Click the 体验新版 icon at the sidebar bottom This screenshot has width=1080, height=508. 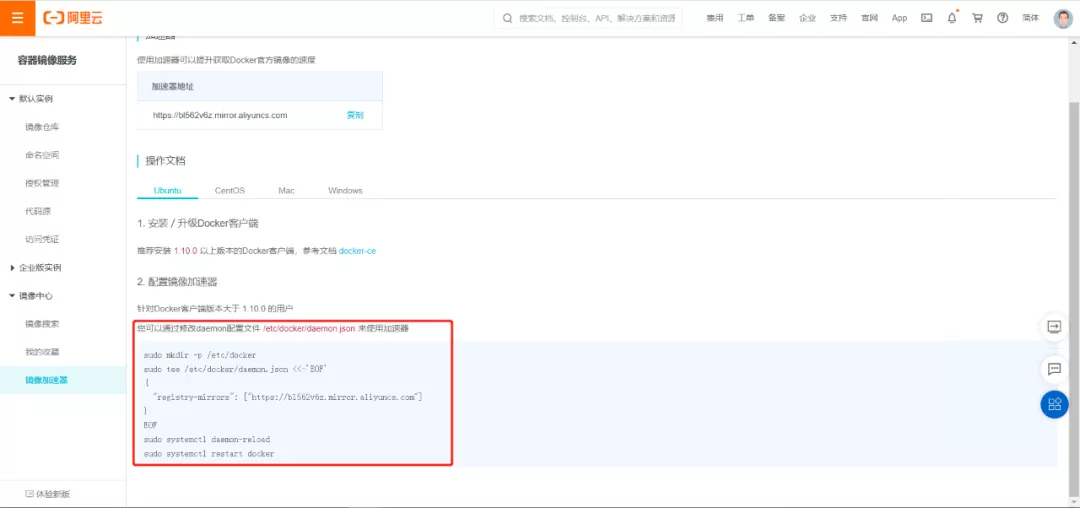pyautogui.click(x=29, y=494)
